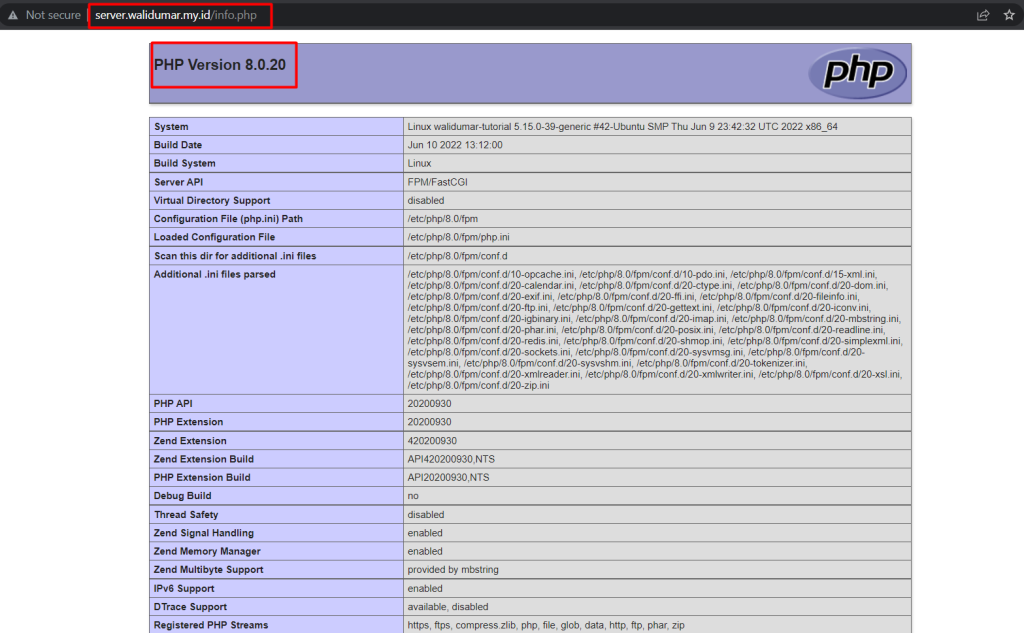The image size is (1024, 633).
Task: Click the 'PHP Version 8.0.20' heading
Action: [x=220, y=65]
